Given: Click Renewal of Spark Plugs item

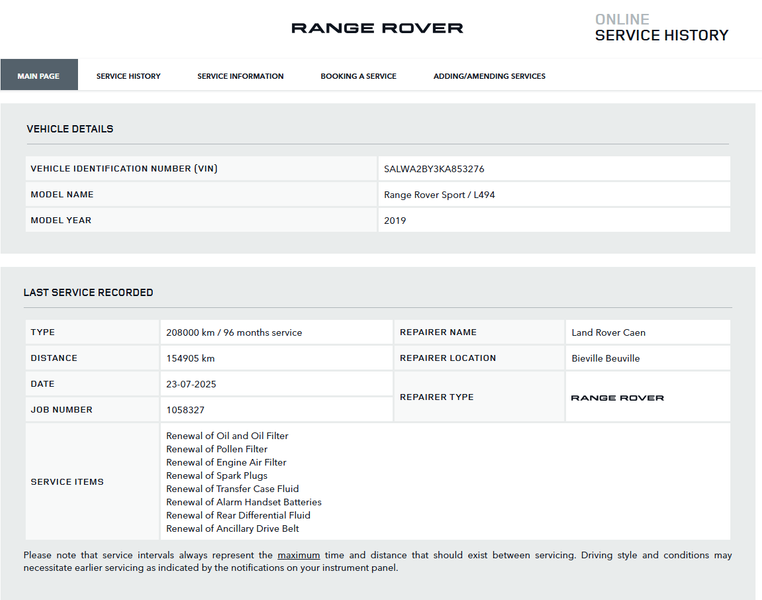Looking at the screenshot, I should pos(217,476).
